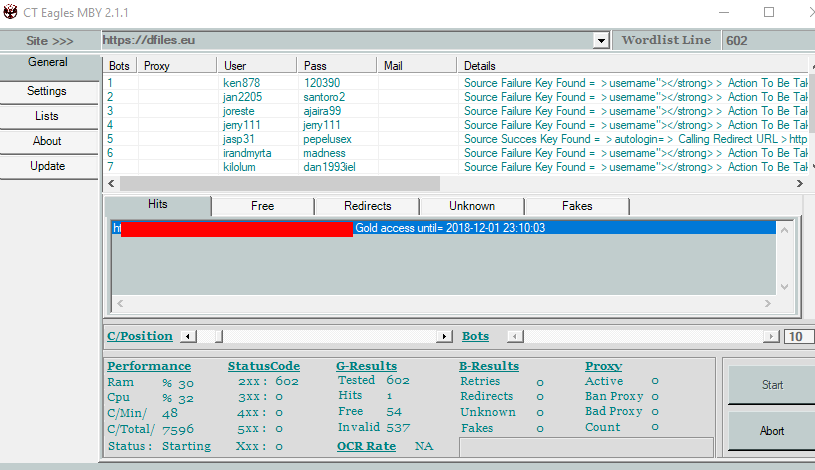Open the About side tab
815x470 pixels.
pos(48,141)
